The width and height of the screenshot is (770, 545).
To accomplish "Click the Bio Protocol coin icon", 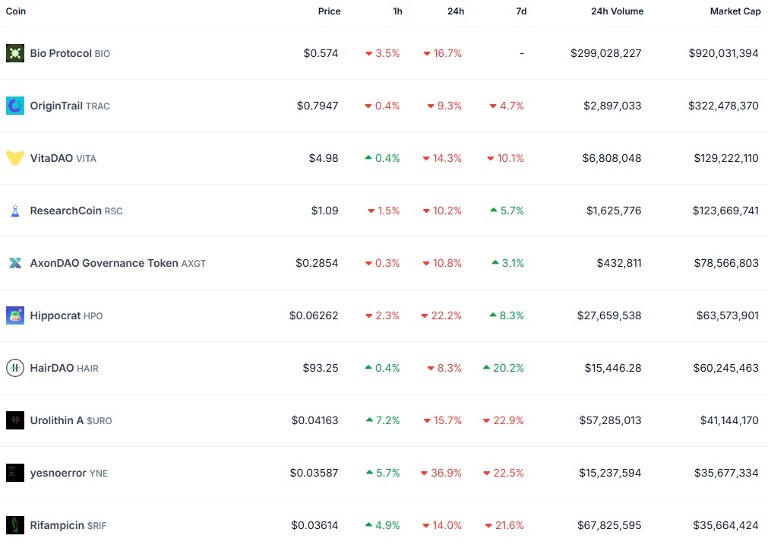I will (x=15, y=53).
